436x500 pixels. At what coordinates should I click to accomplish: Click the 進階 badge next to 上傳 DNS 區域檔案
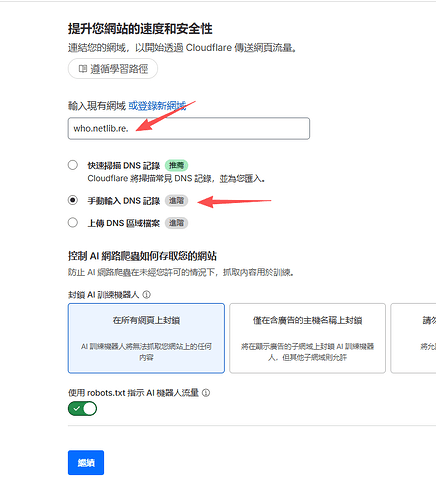(x=176, y=223)
